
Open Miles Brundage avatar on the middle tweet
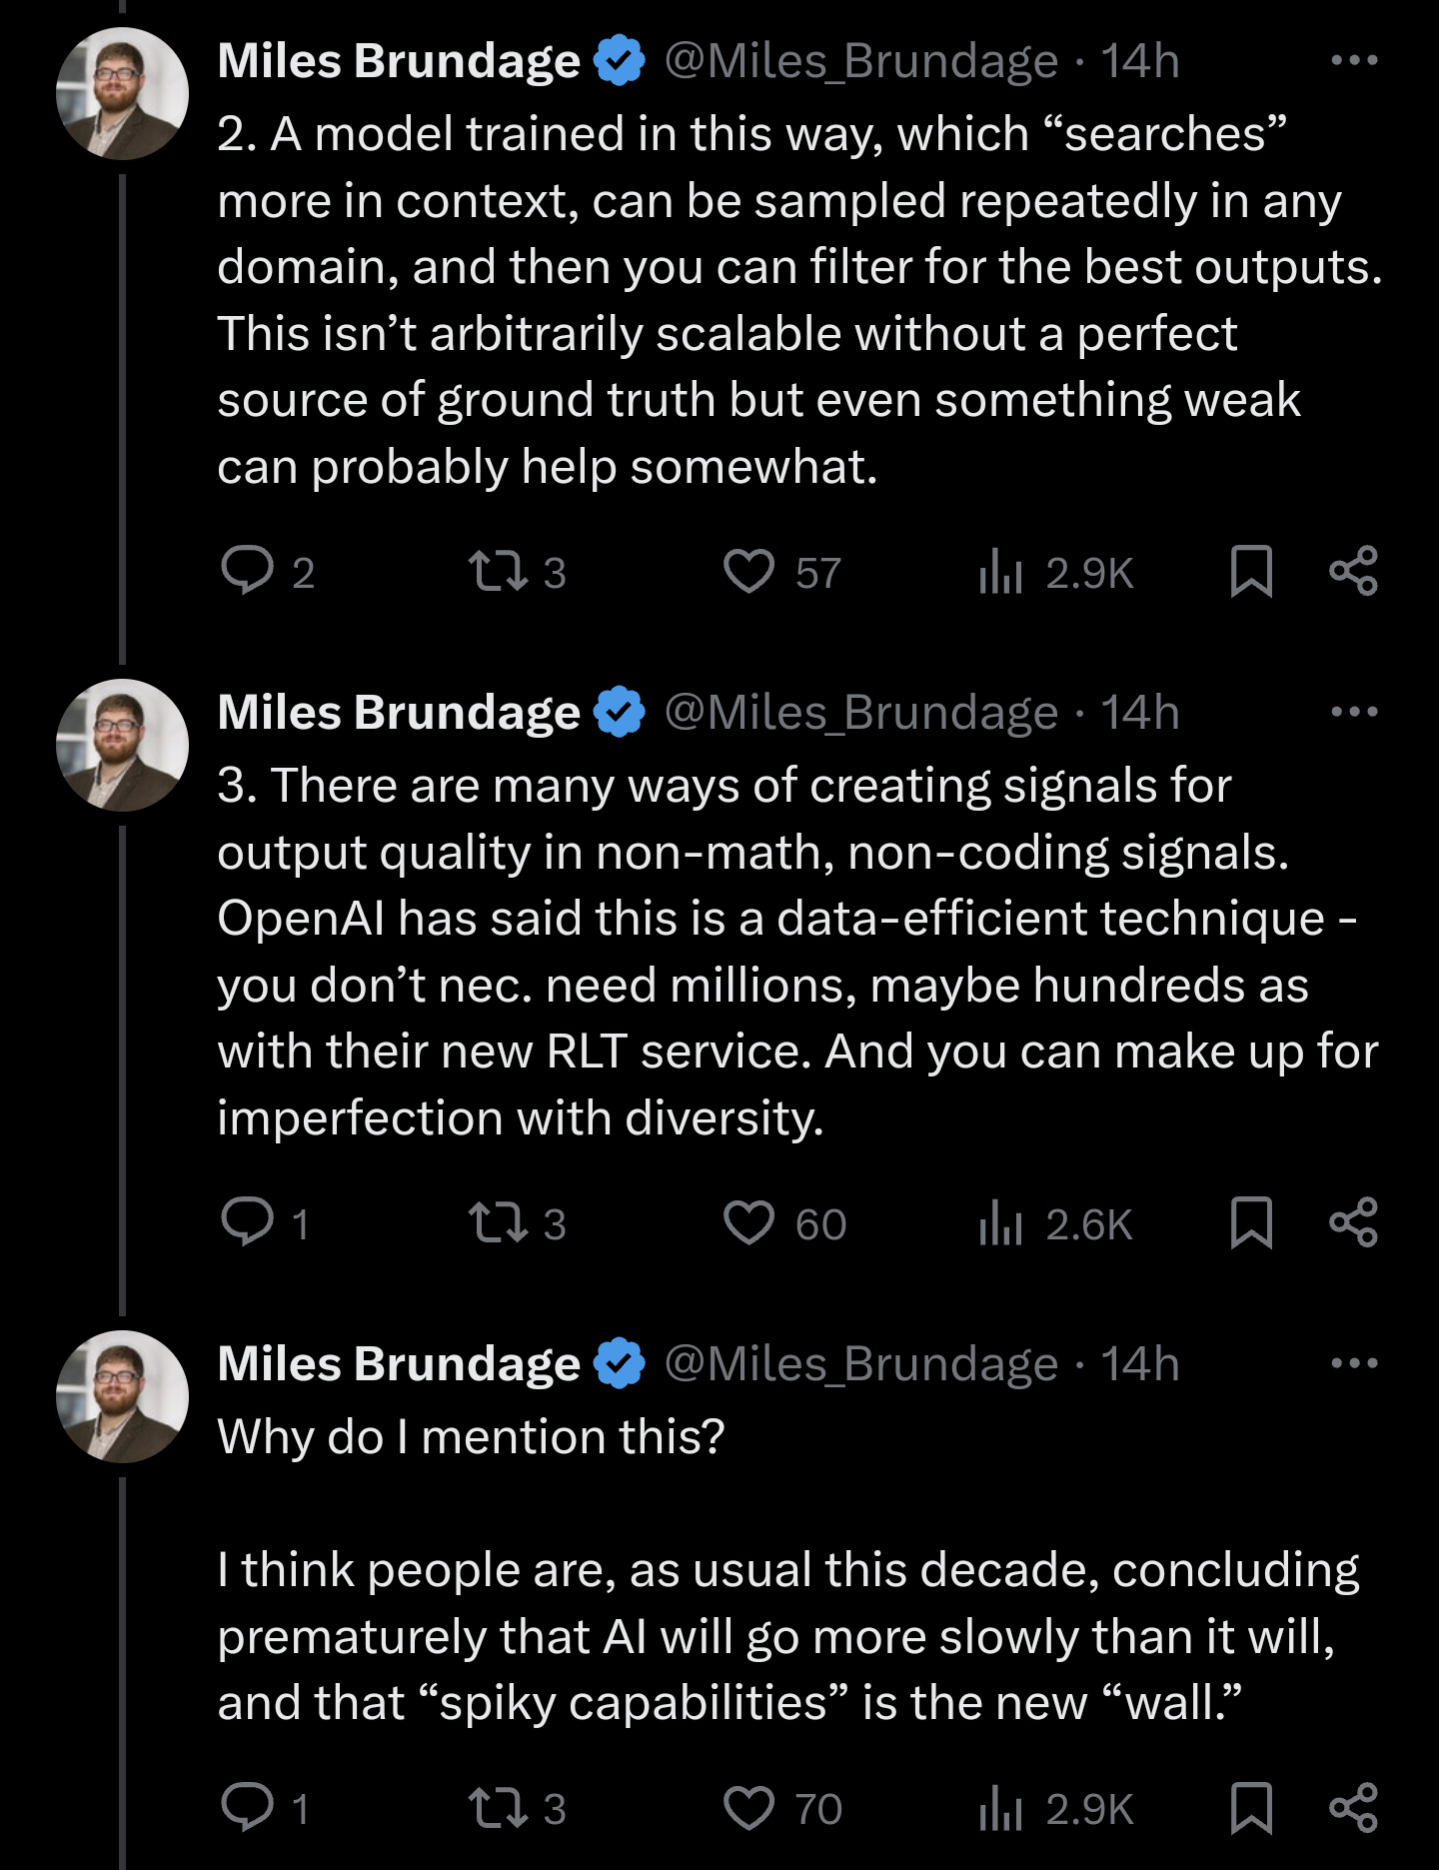tap(122, 745)
